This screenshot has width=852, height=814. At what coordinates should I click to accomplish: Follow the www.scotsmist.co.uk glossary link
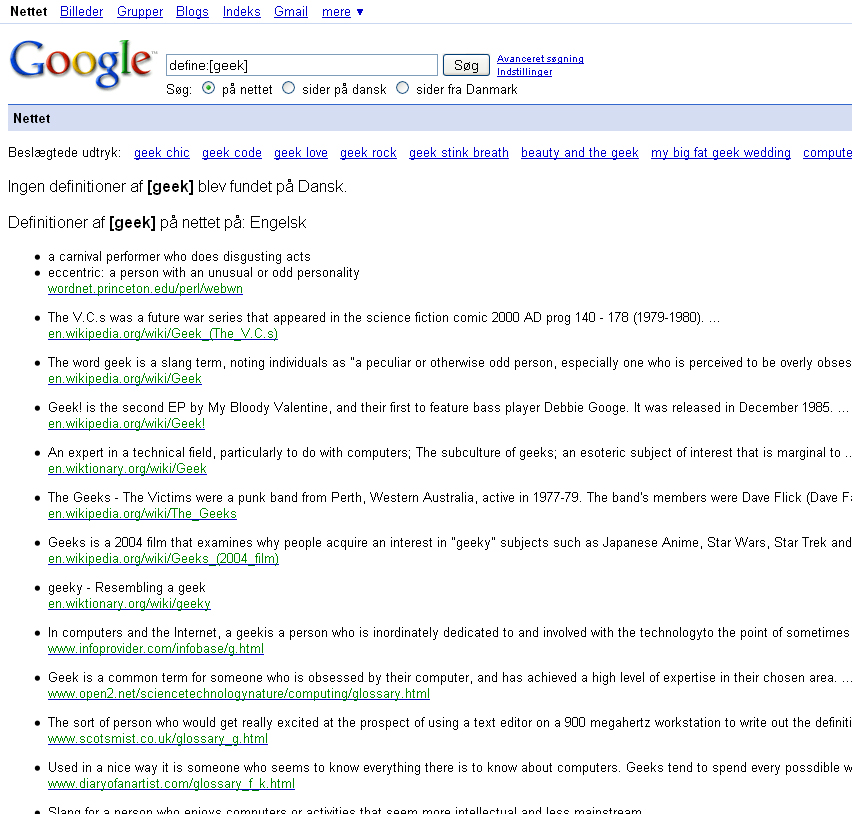click(157, 739)
